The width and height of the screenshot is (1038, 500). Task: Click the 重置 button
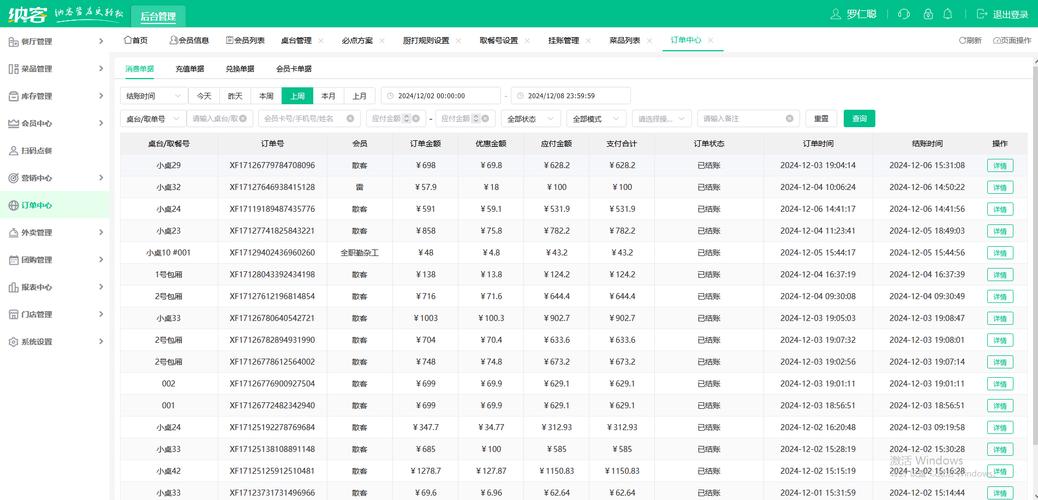click(x=822, y=119)
